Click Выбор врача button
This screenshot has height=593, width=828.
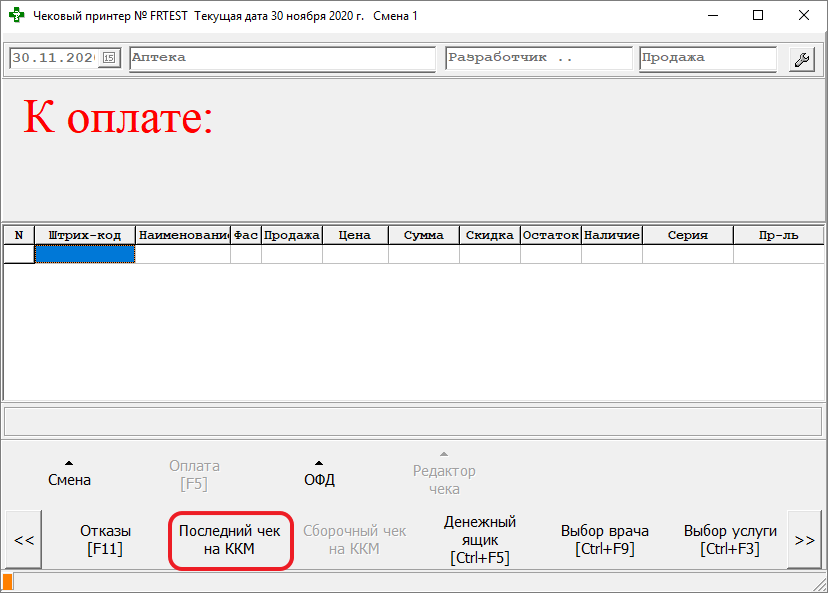click(605, 540)
